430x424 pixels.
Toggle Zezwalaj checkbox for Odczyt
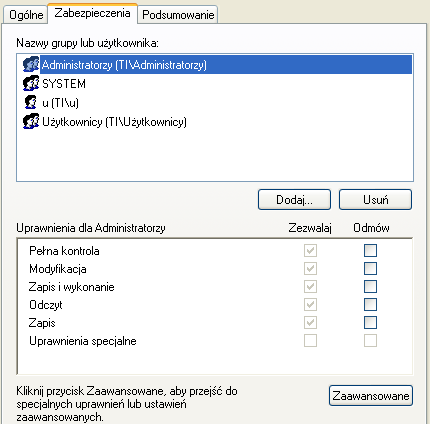[310, 304]
